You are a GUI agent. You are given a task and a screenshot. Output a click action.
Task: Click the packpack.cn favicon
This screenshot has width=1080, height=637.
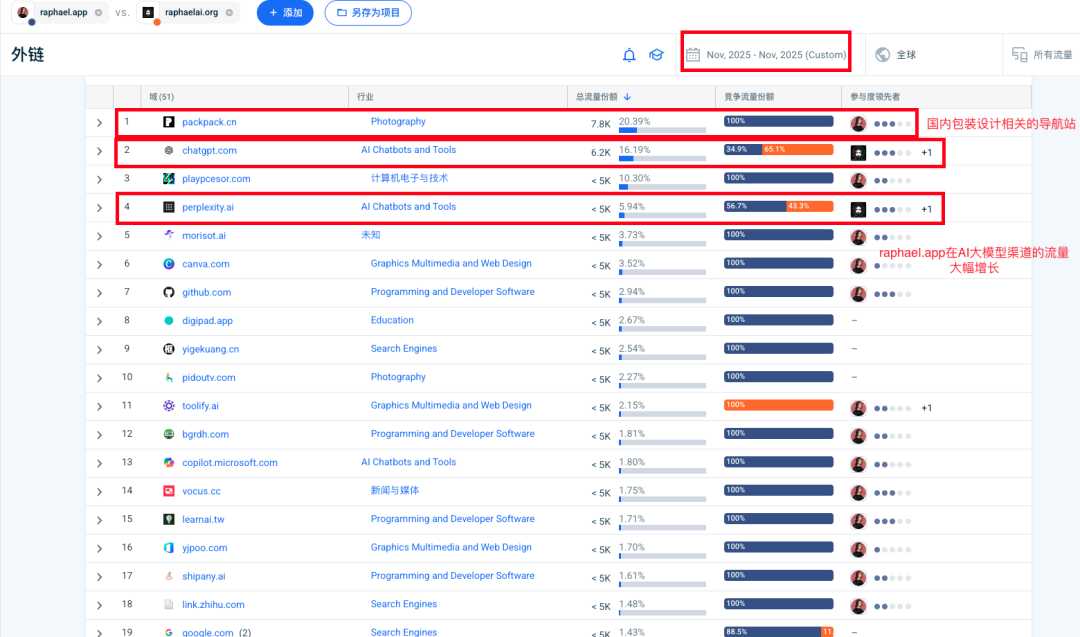click(169, 122)
